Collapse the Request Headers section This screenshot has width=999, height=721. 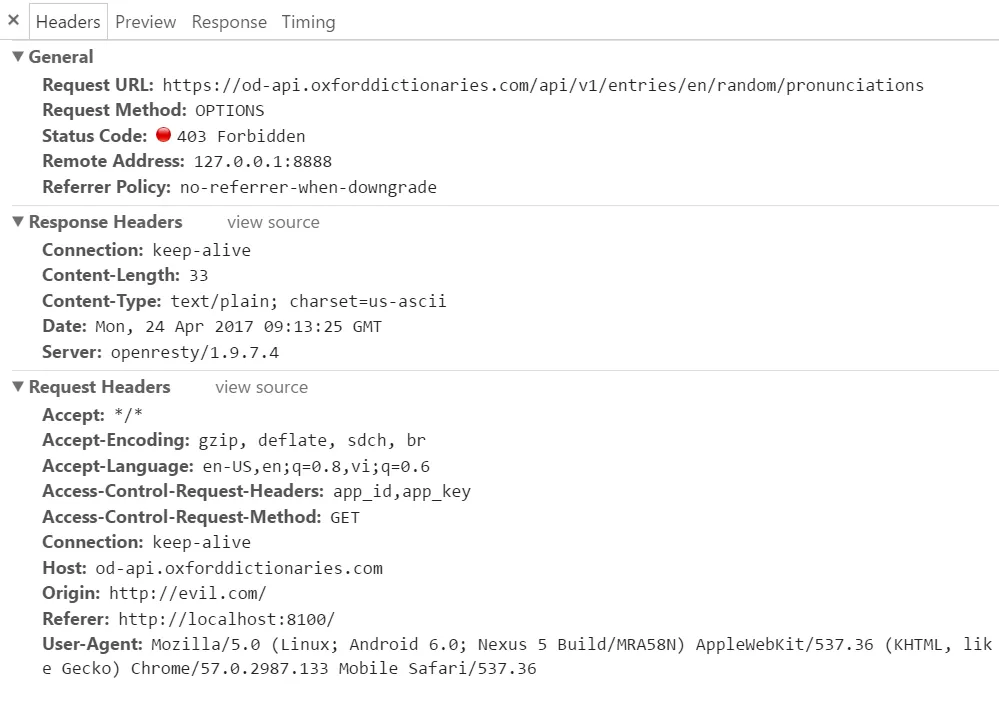(x=18, y=387)
